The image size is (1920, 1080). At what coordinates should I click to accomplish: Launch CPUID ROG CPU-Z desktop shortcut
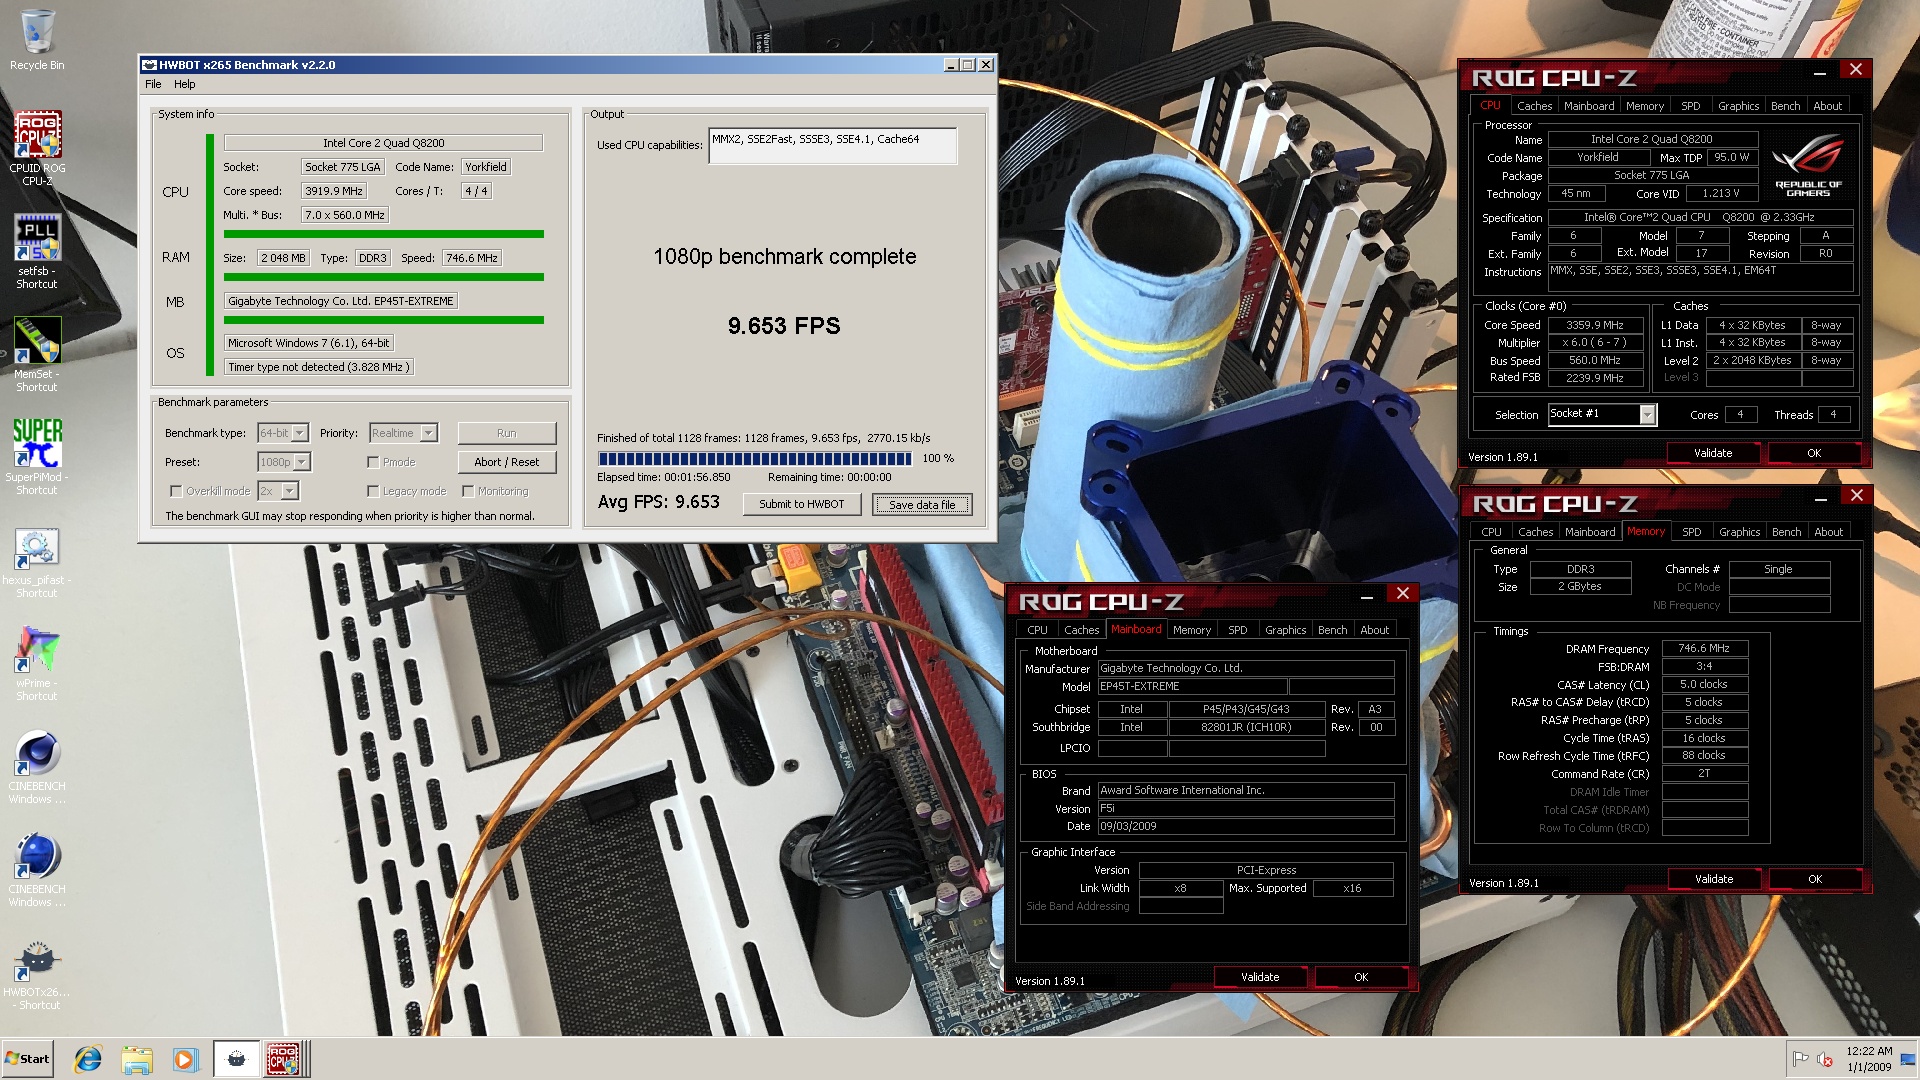[x=37, y=147]
